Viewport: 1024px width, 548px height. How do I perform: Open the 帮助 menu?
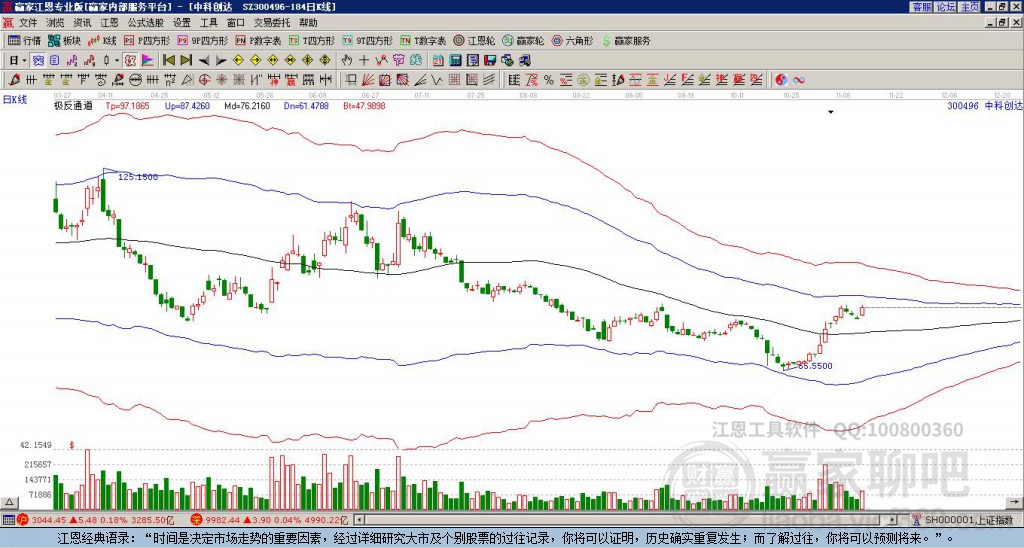pyautogui.click(x=308, y=23)
